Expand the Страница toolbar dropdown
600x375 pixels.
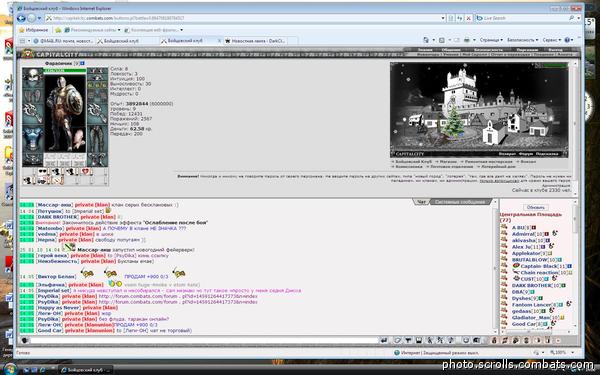coord(491,40)
